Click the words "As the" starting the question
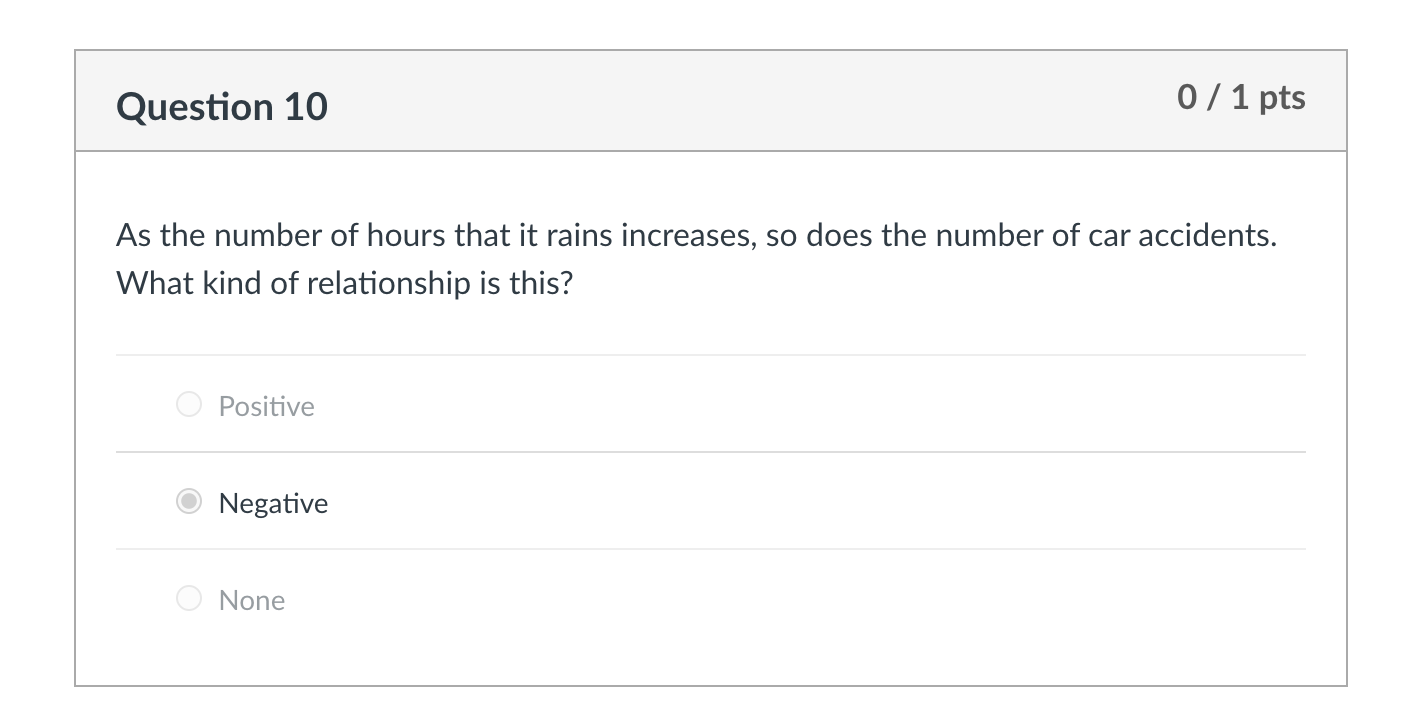Image resolution: width=1408 pixels, height=716 pixels. [x=160, y=236]
